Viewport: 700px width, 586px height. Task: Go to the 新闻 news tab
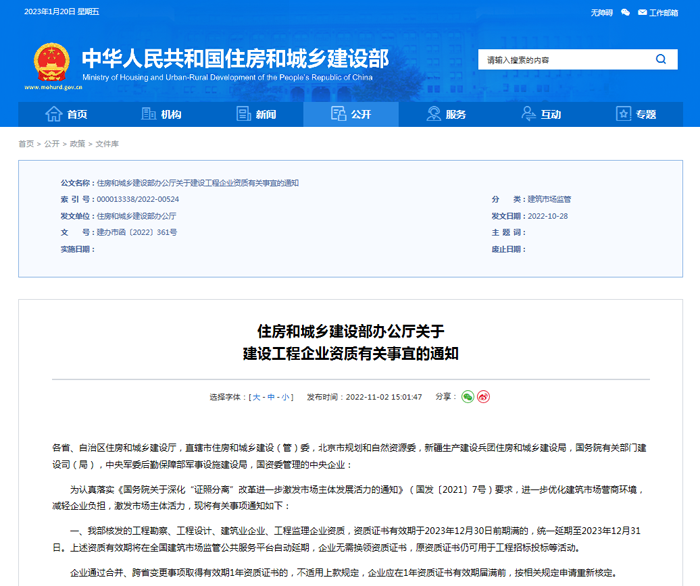coord(256,114)
